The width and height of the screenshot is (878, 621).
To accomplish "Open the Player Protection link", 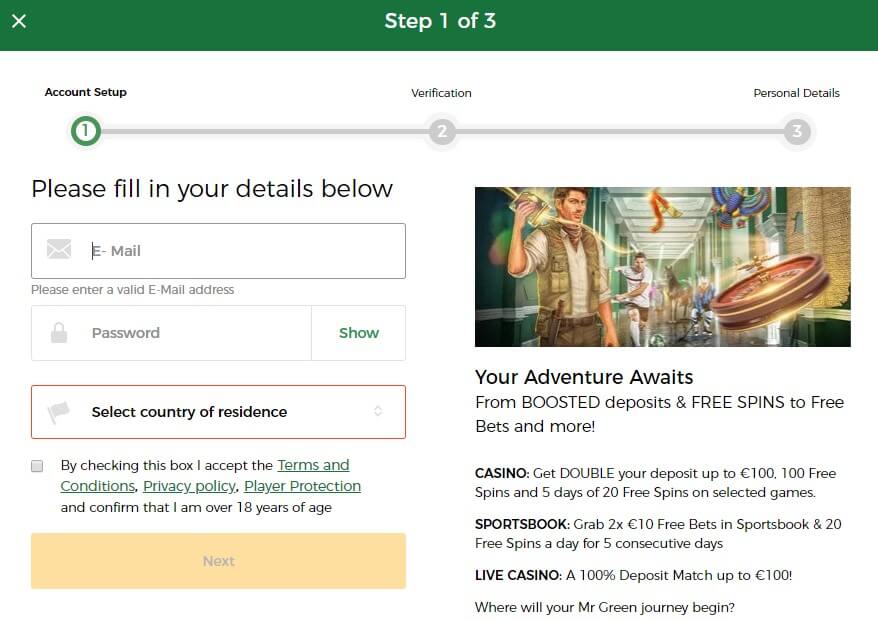I will pos(302,486).
